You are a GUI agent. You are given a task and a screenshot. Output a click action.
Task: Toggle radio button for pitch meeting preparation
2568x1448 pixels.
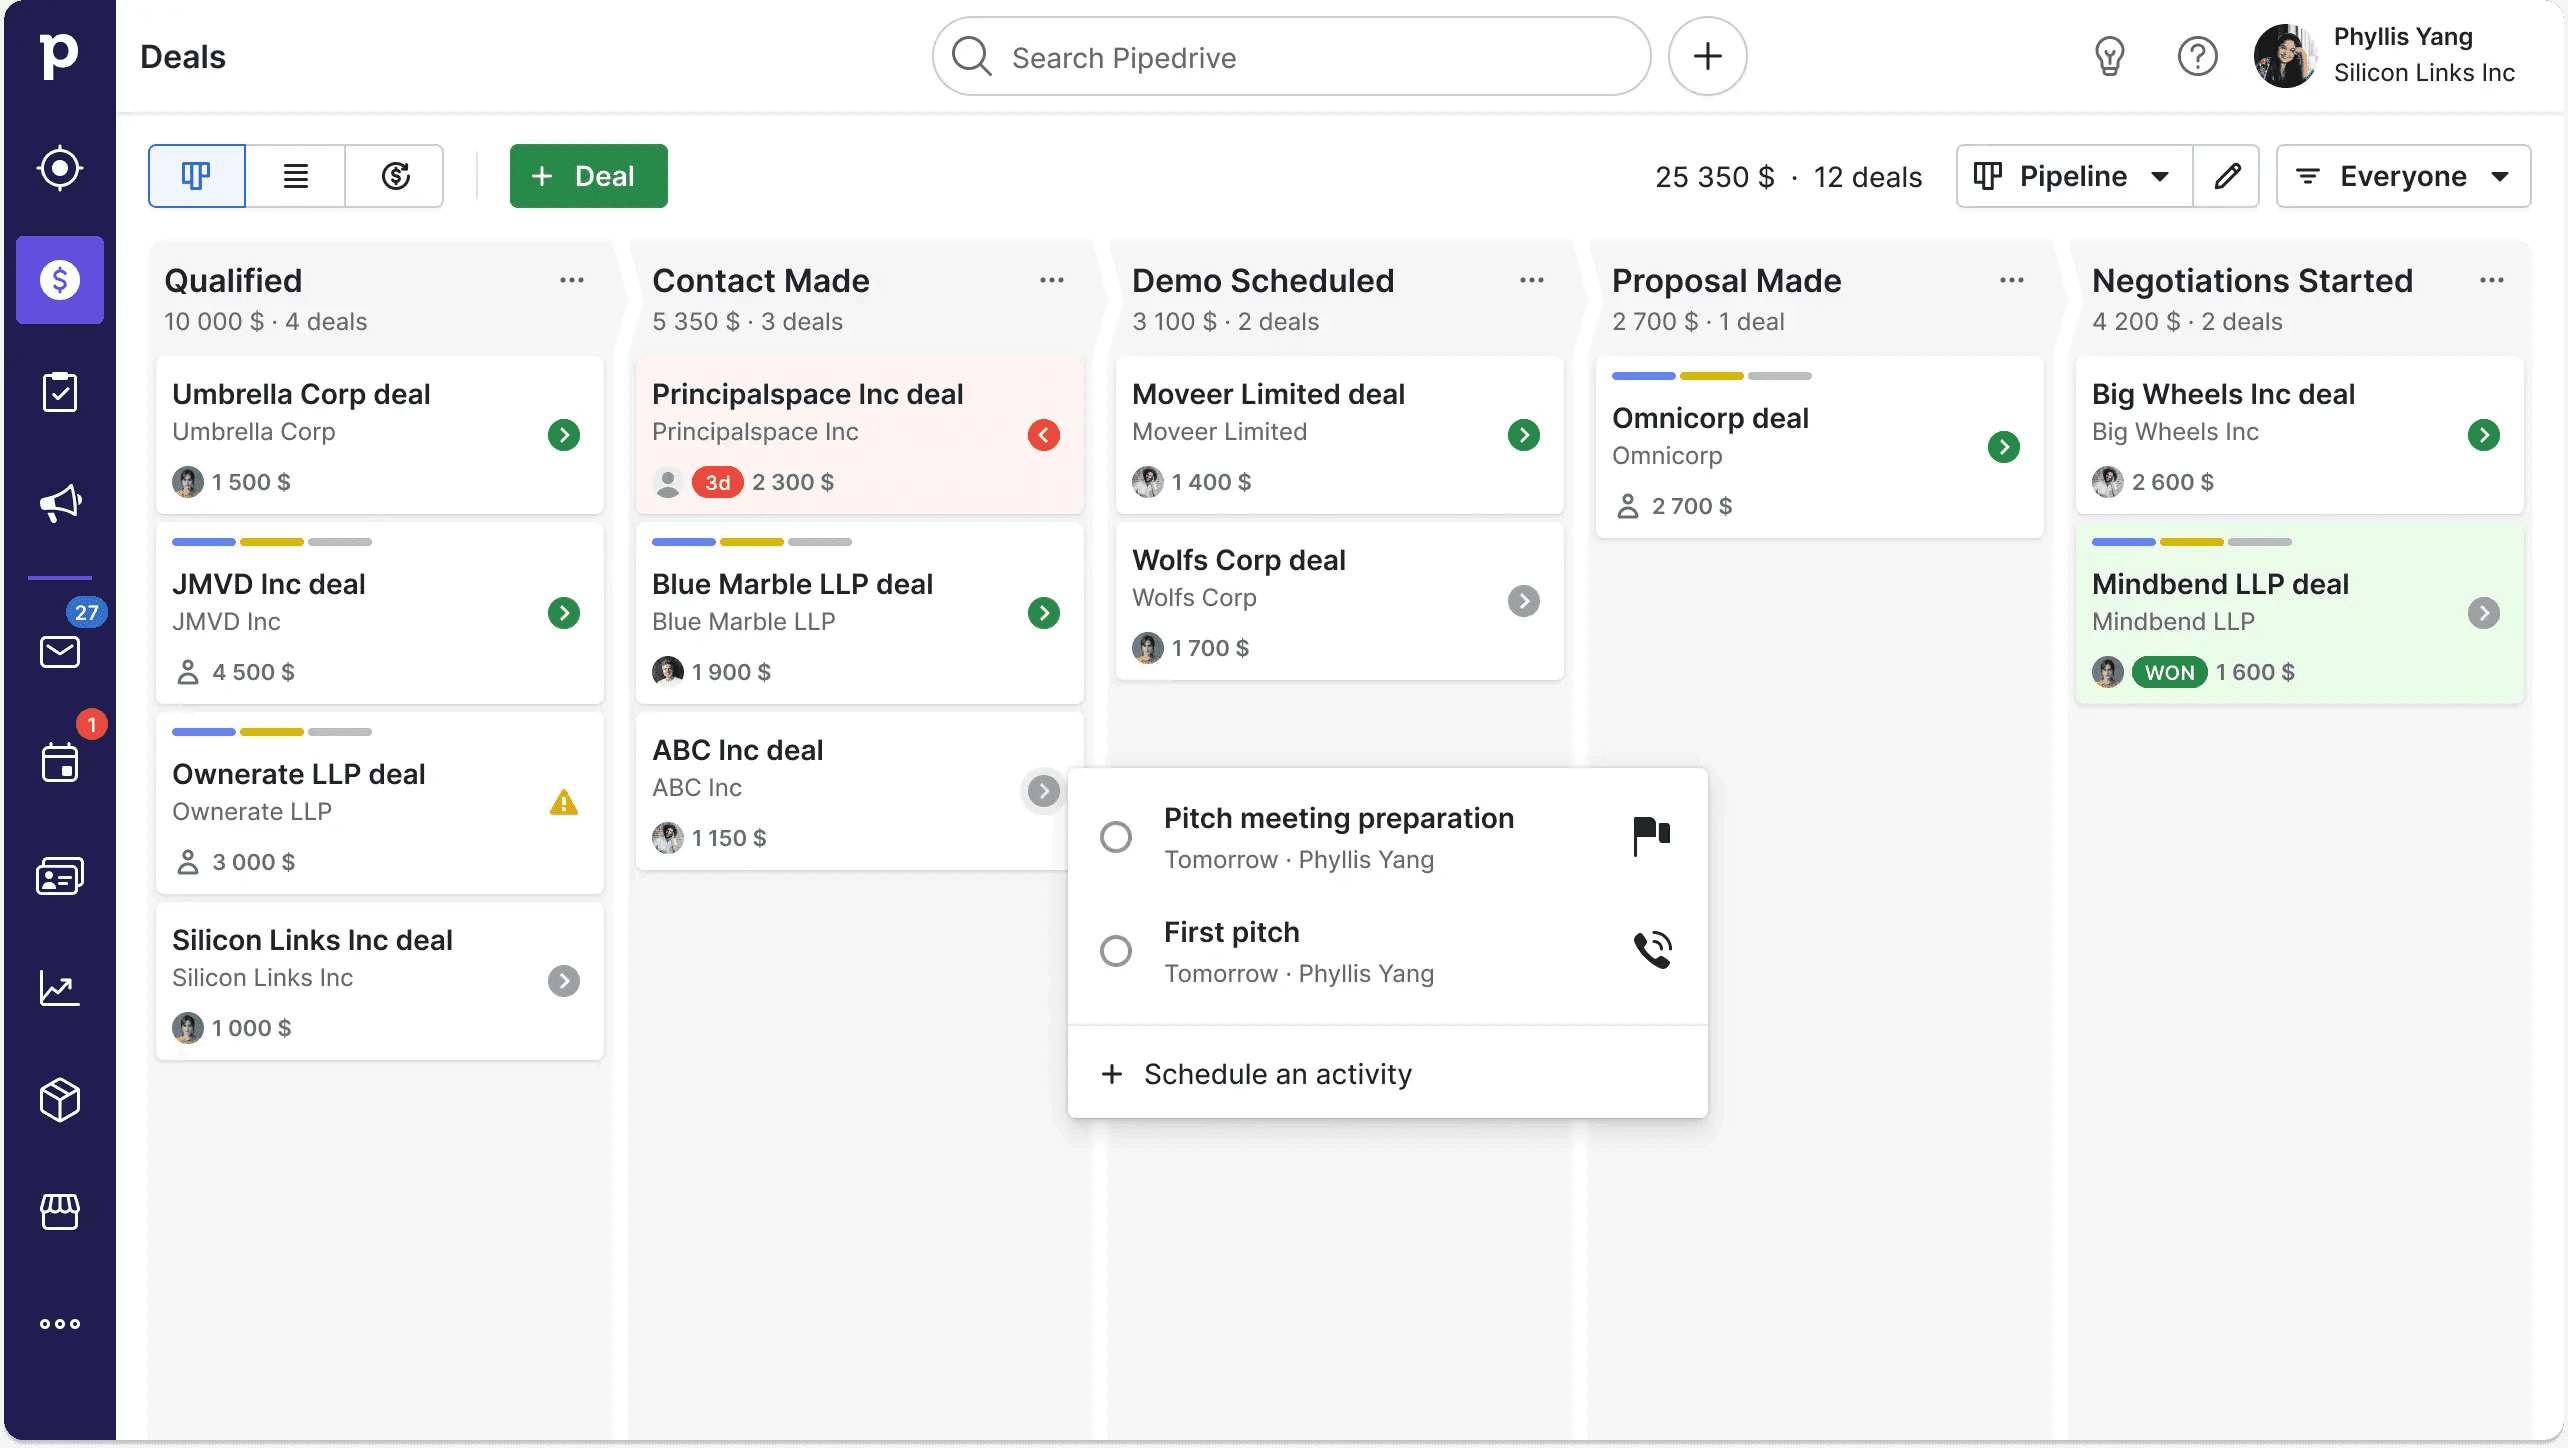pos(1116,836)
